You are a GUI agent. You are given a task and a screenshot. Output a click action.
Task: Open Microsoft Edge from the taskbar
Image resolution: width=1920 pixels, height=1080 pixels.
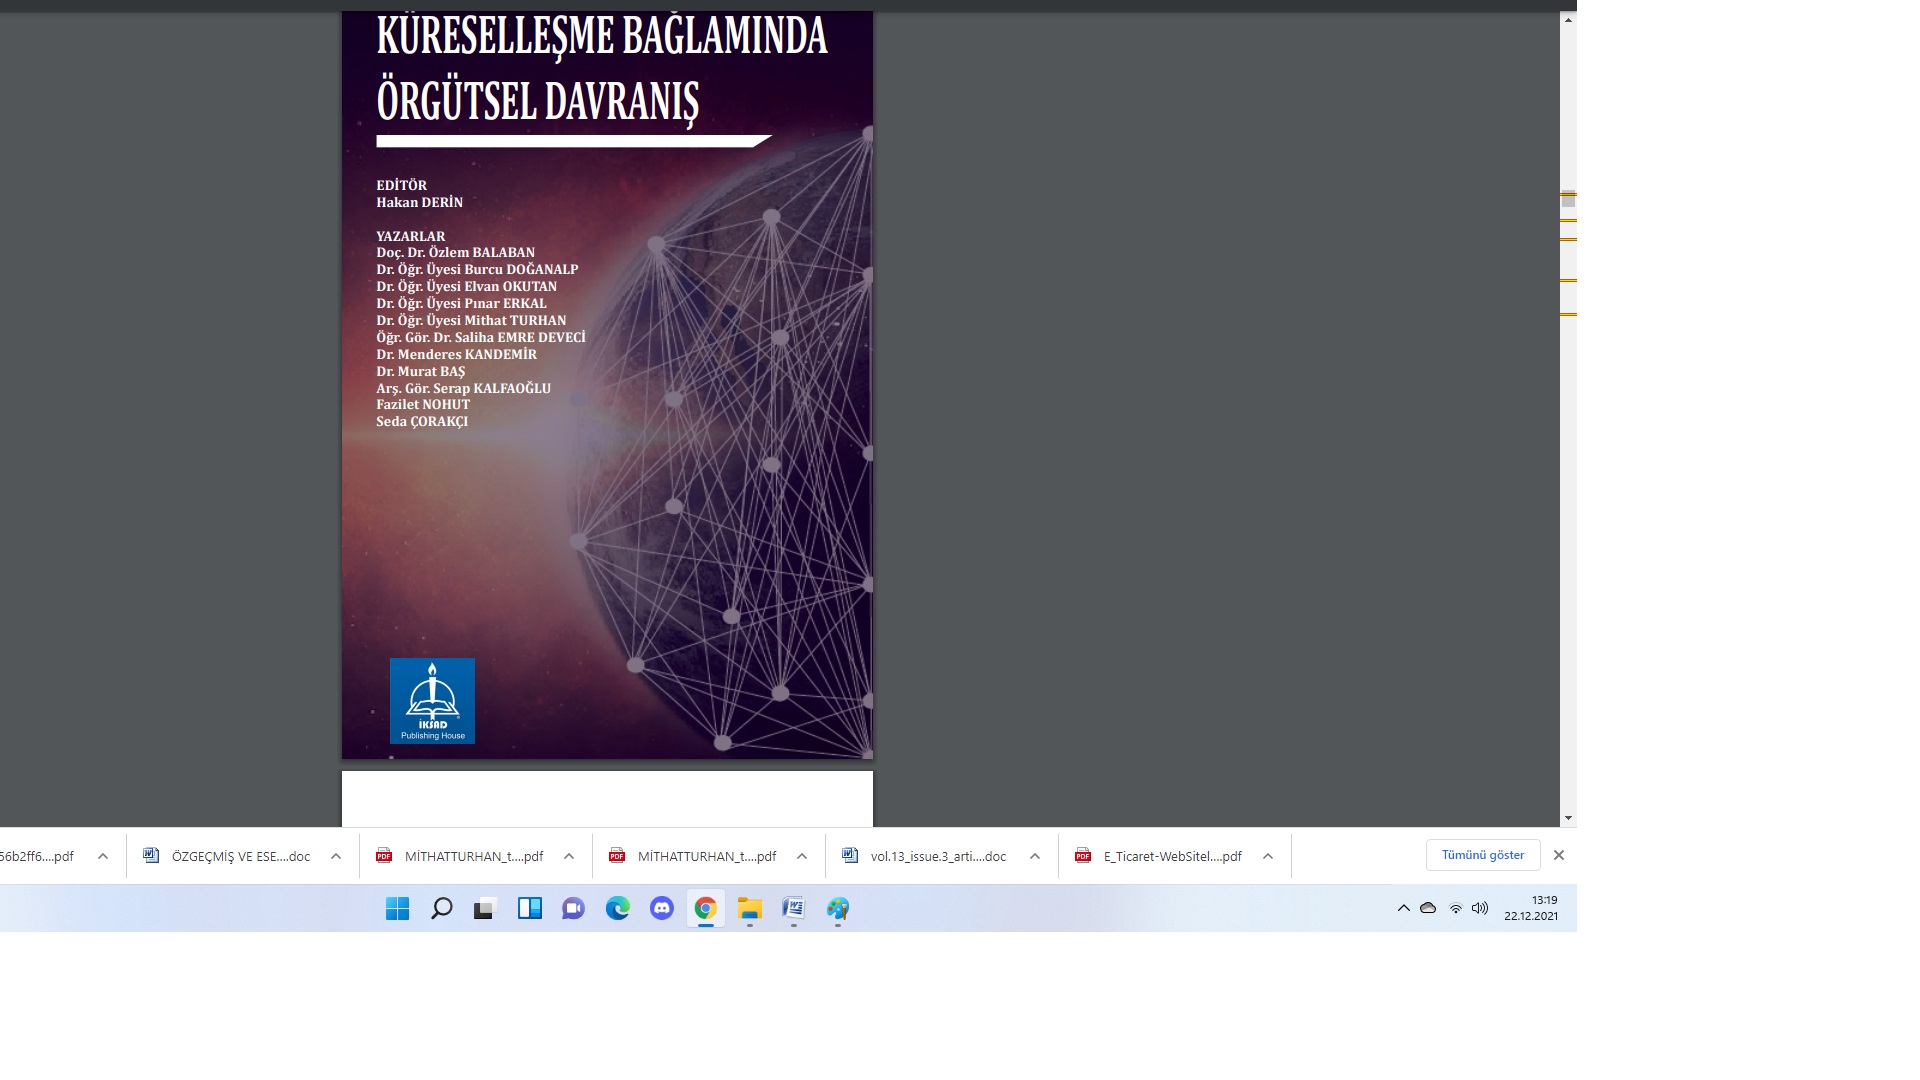[x=617, y=908]
